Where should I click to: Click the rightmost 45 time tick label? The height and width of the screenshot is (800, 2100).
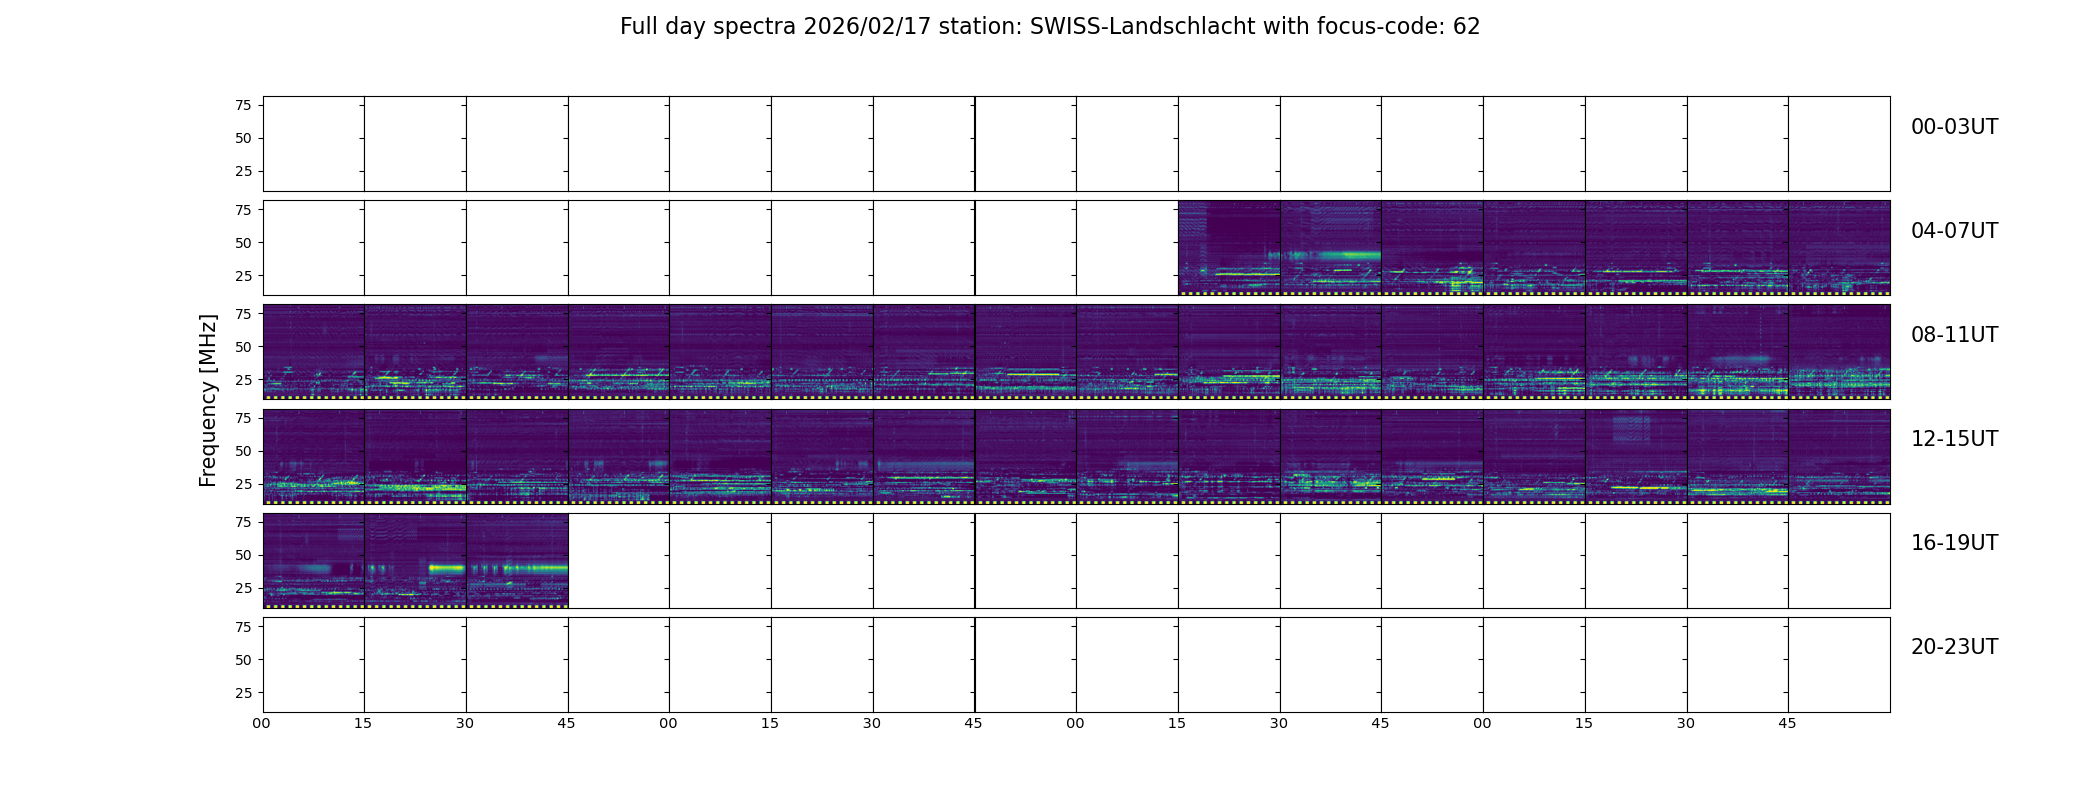(x=1787, y=723)
